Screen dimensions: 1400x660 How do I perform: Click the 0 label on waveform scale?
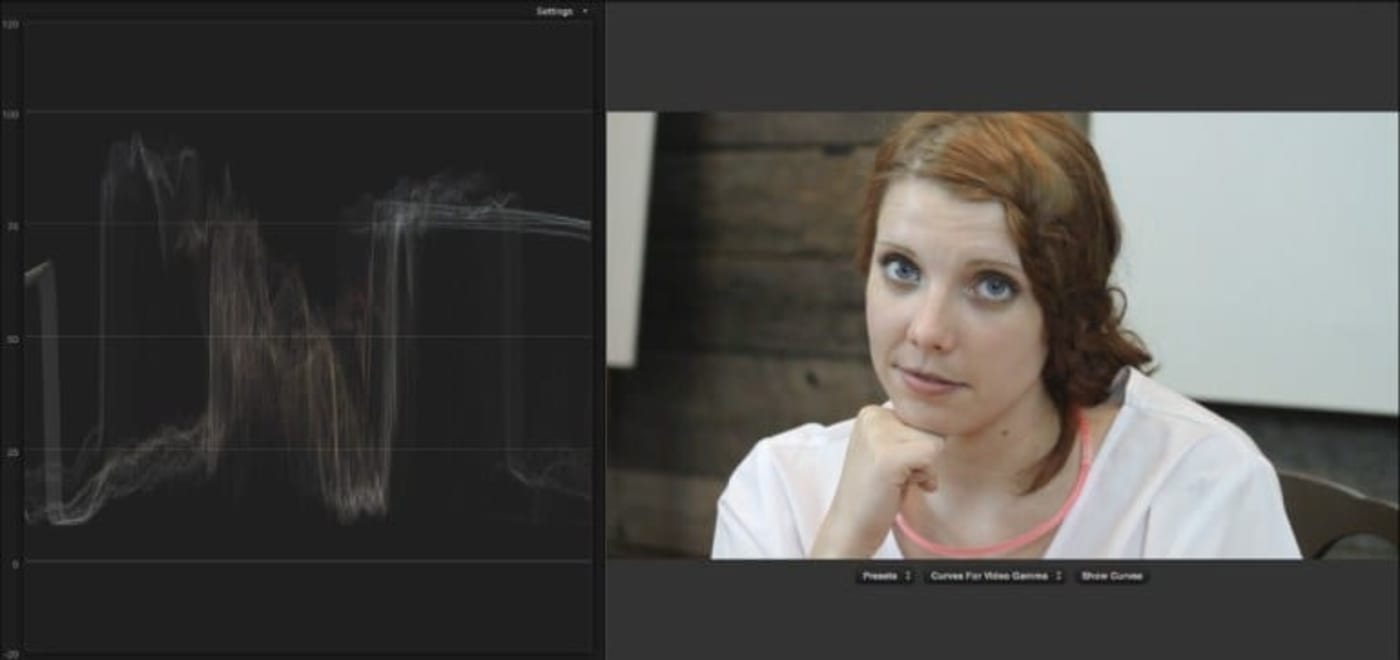(x=14, y=565)
